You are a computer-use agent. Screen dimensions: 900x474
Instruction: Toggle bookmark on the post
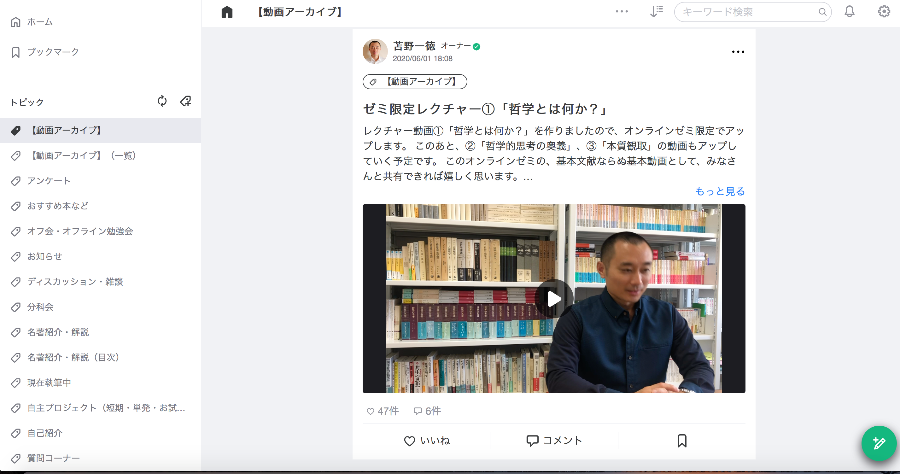tap(682, 441)
